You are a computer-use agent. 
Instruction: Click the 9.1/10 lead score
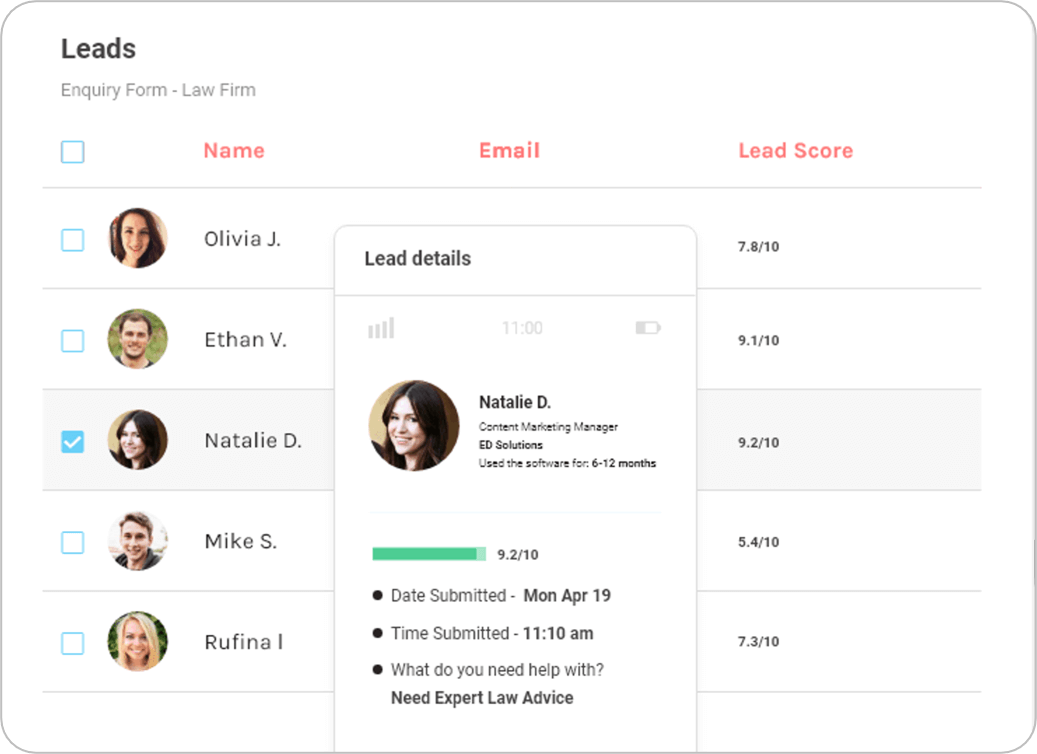coord(759,341)
